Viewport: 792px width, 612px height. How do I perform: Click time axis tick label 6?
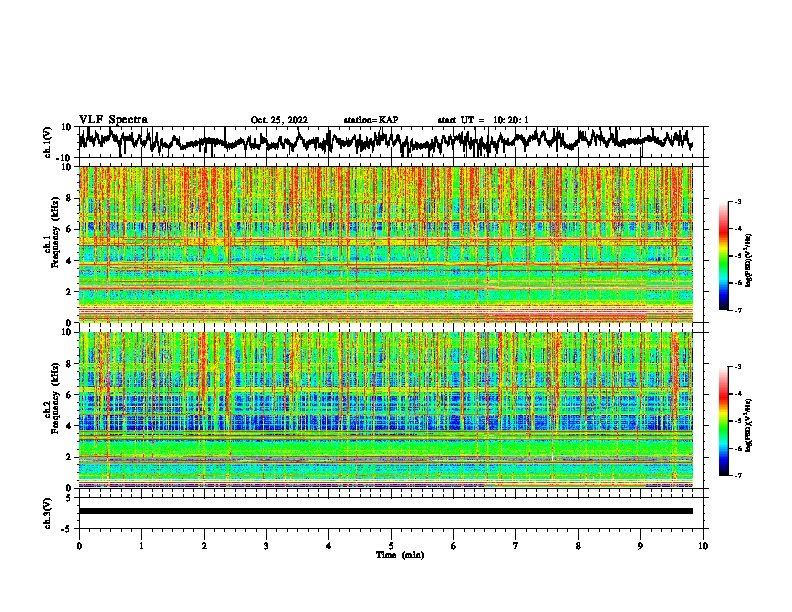[454, 546]
